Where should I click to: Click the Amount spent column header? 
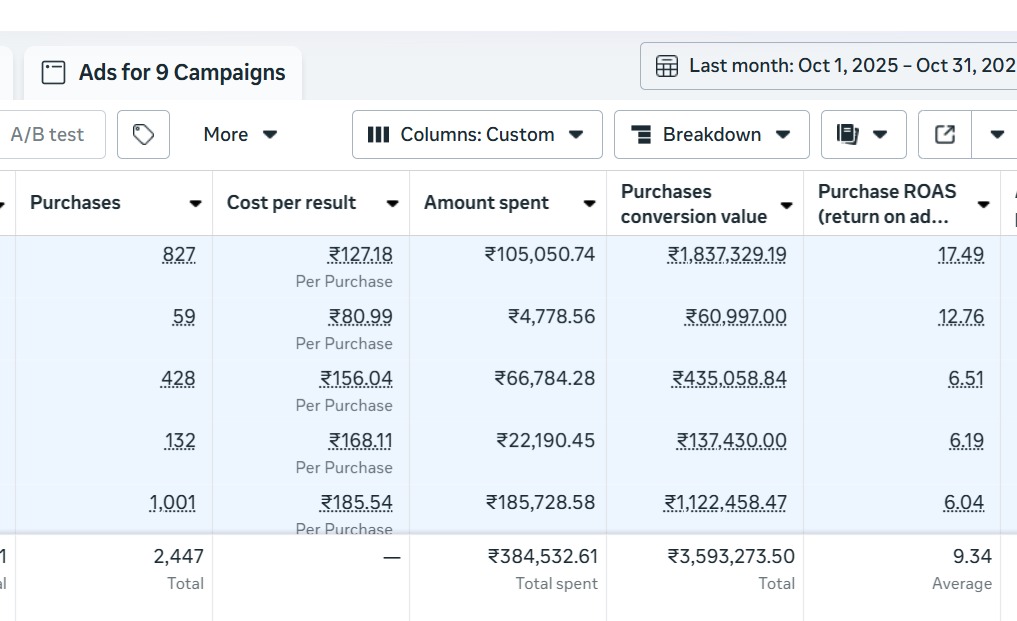click(x=486, y=202)
